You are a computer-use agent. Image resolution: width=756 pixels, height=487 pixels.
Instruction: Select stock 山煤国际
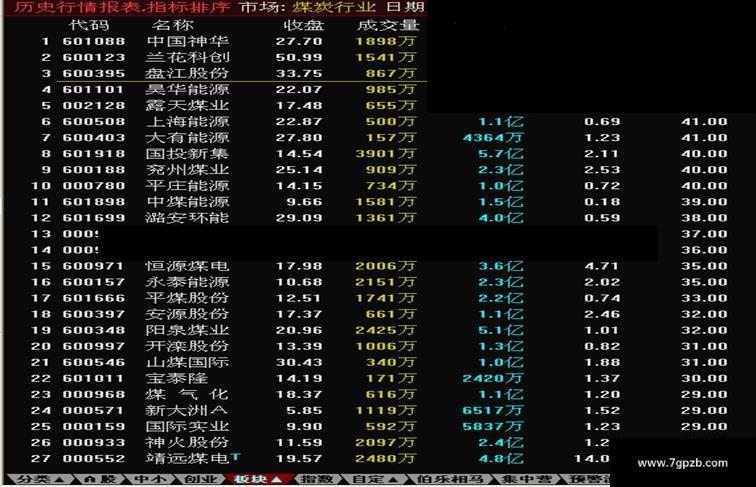click(187, 362)
